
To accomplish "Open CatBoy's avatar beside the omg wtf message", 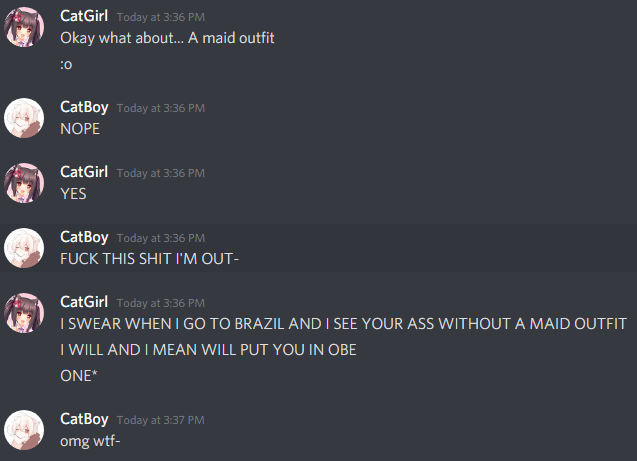I will tap(24, 430).
